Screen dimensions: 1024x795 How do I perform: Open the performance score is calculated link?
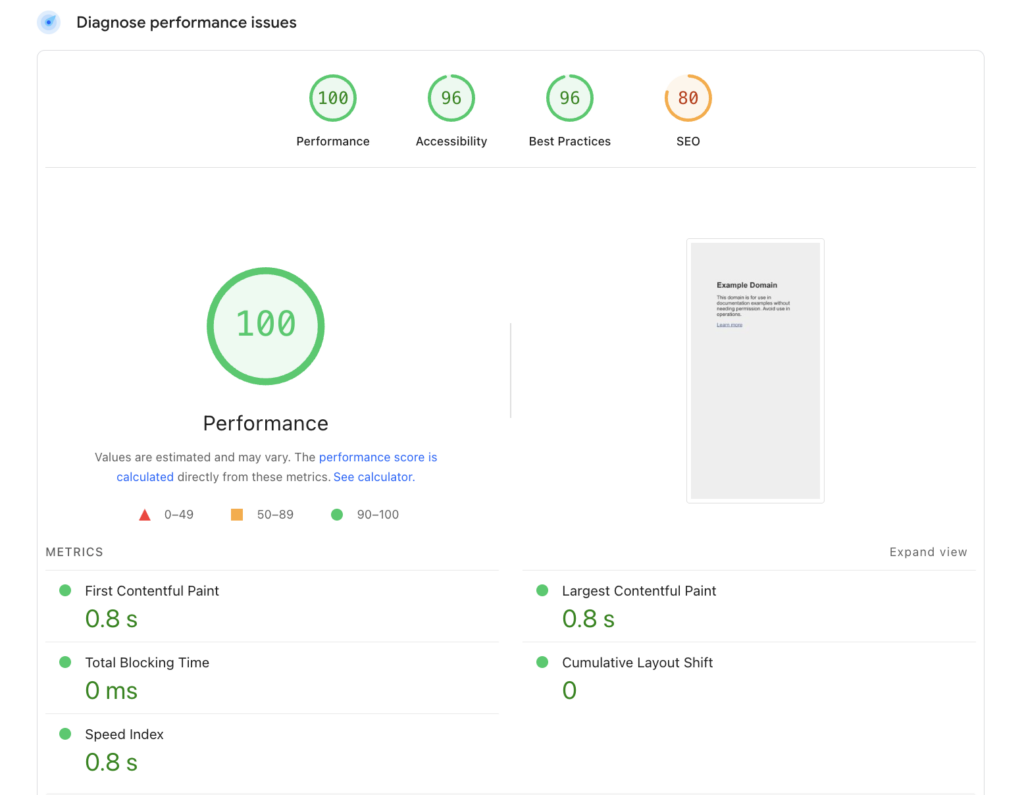pos(377,457)
